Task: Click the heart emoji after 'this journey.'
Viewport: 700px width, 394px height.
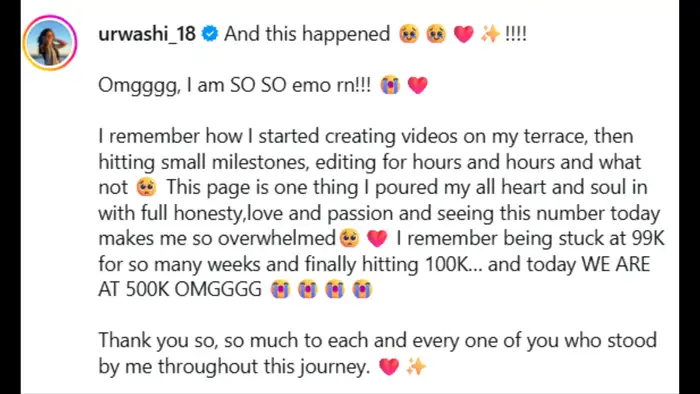Action: tap(389, 367)
